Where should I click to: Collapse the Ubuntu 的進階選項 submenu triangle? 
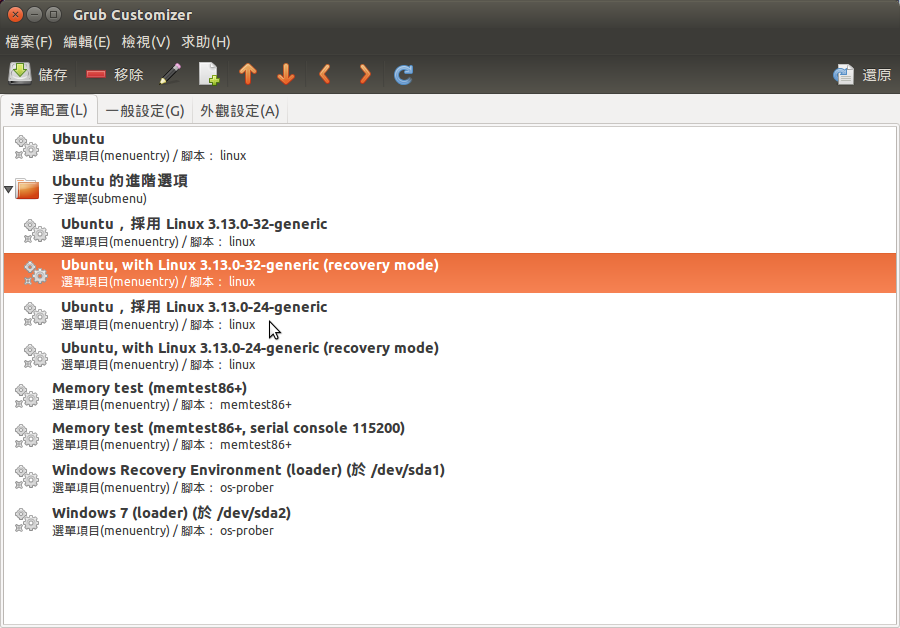pyautogui.click(x=8, y=189)
